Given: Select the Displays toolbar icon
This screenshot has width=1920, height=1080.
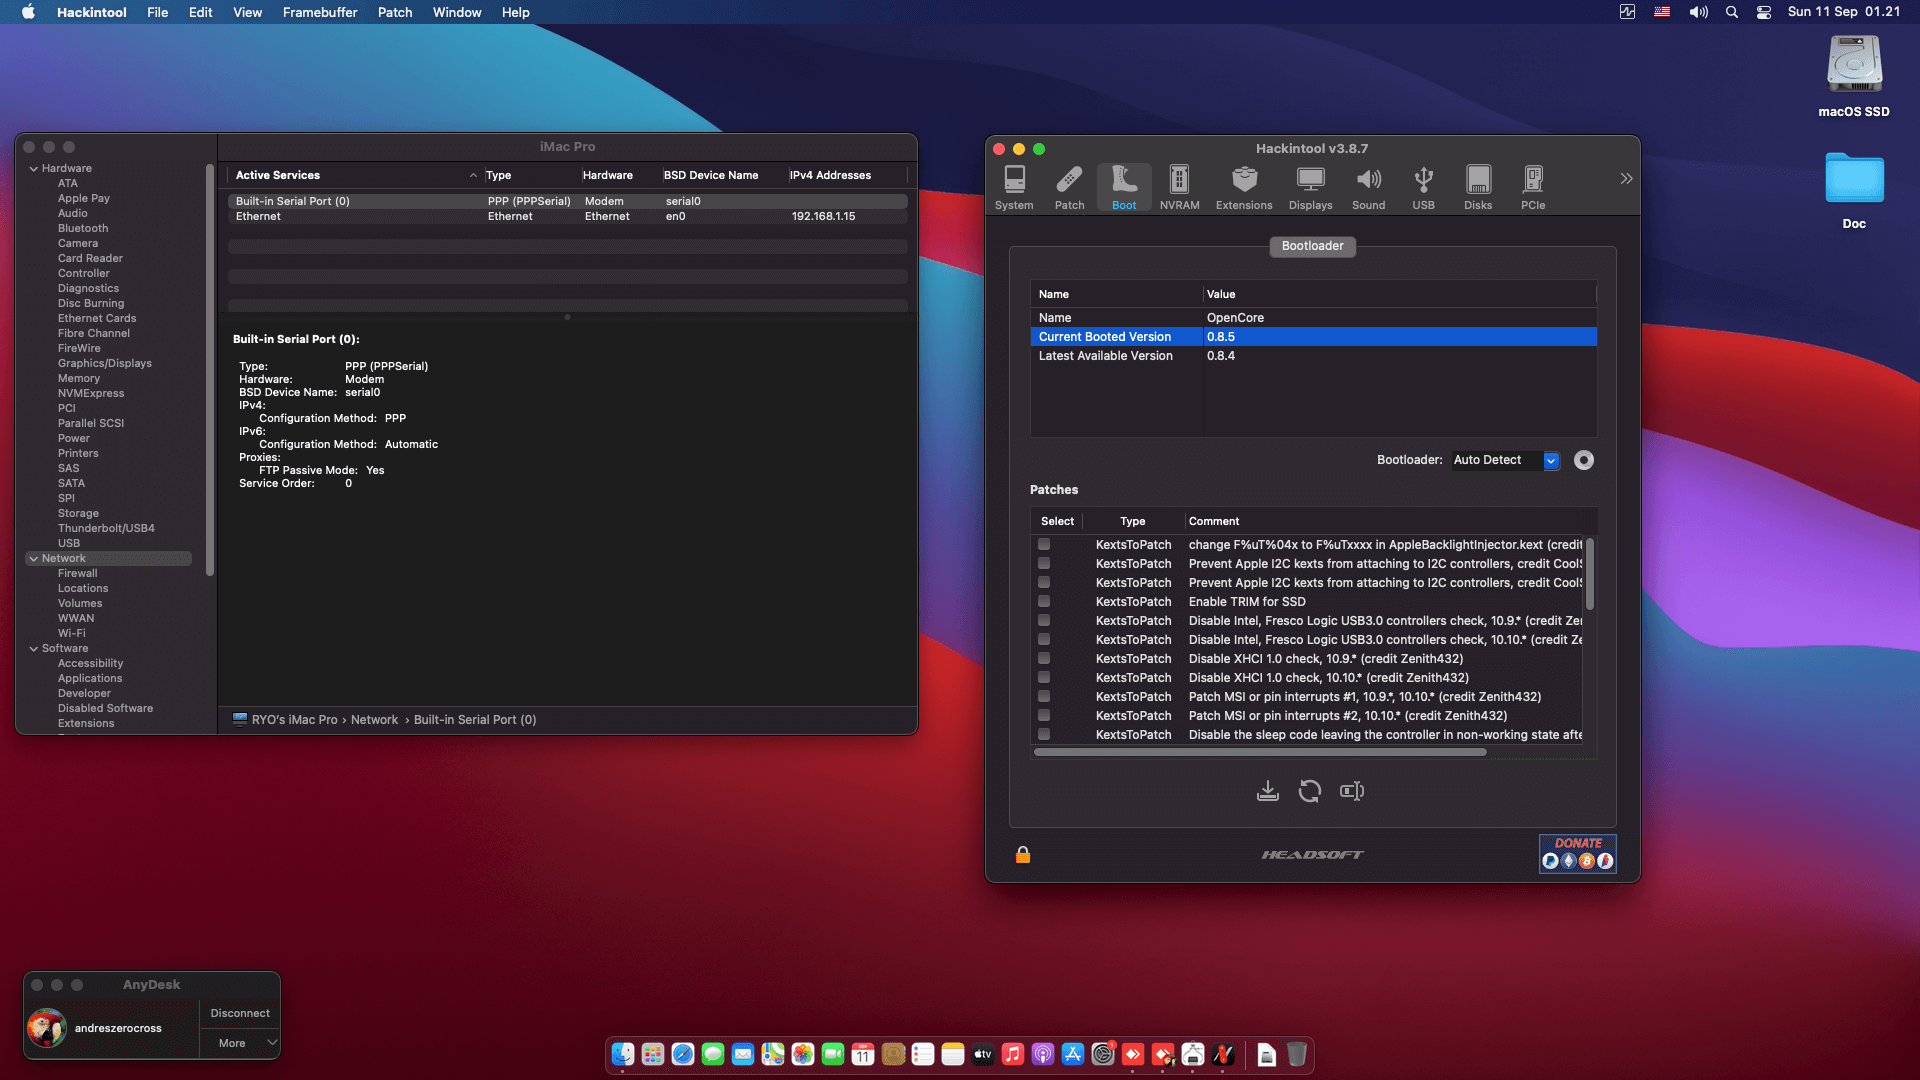Looking at the screenshot, I should click(1310, 187).
